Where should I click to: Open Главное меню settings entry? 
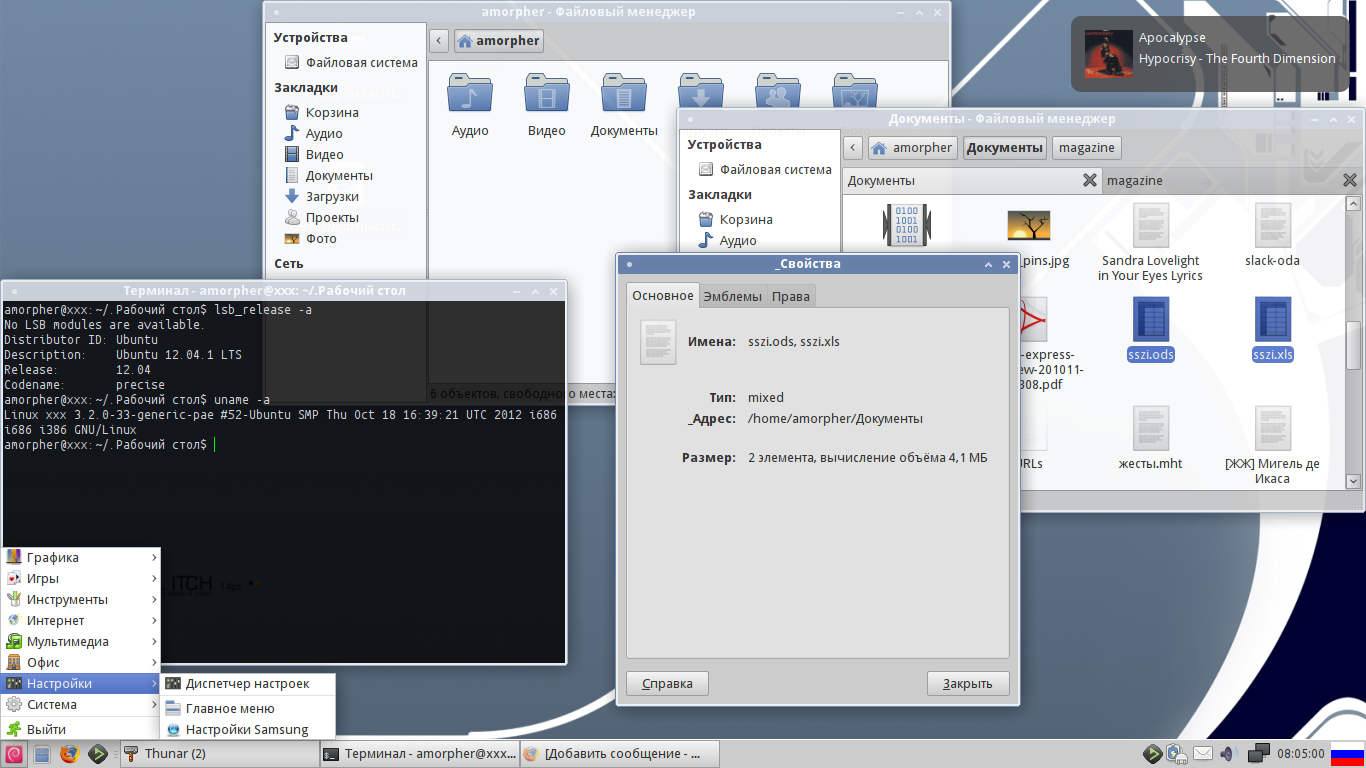tap(248, 708)
